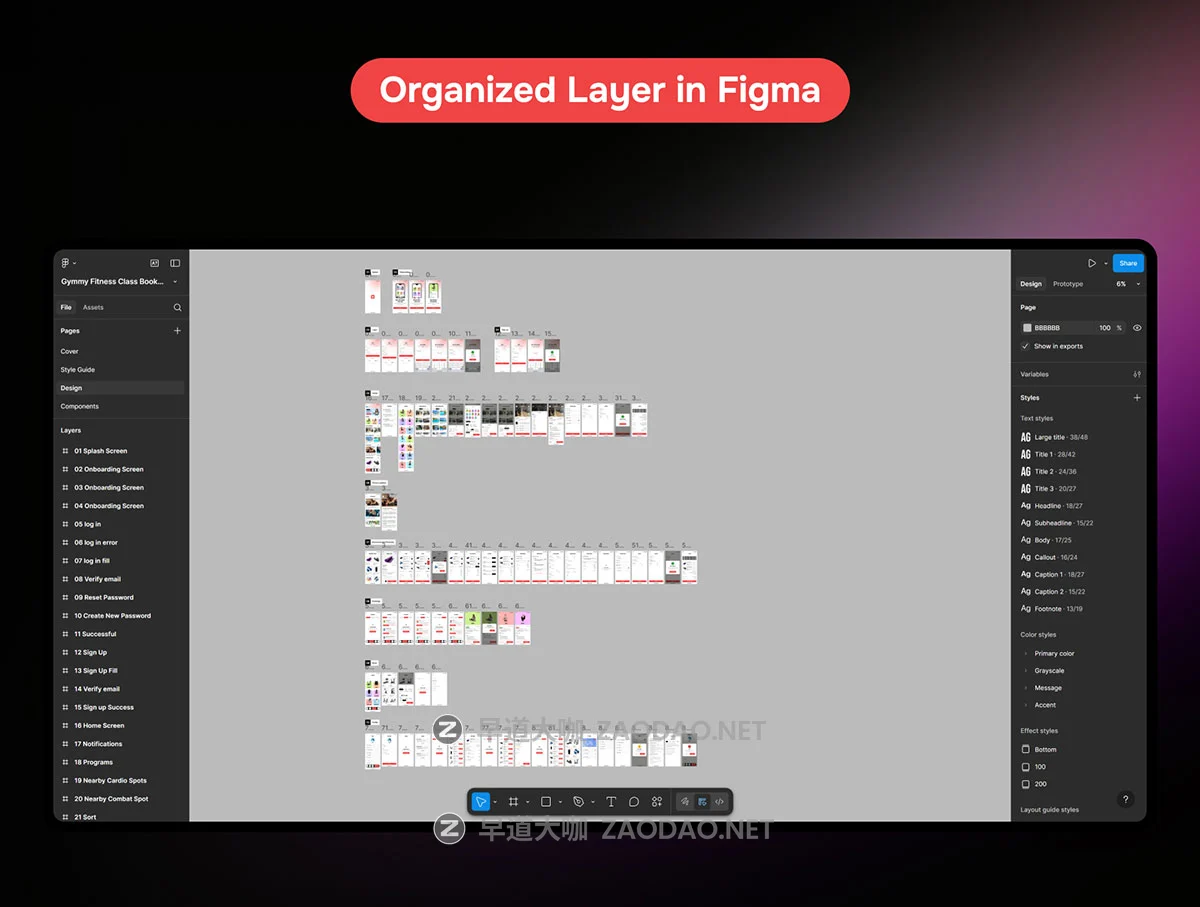
Task: Open the Style Guide page
Action: [x=78, y=370]
